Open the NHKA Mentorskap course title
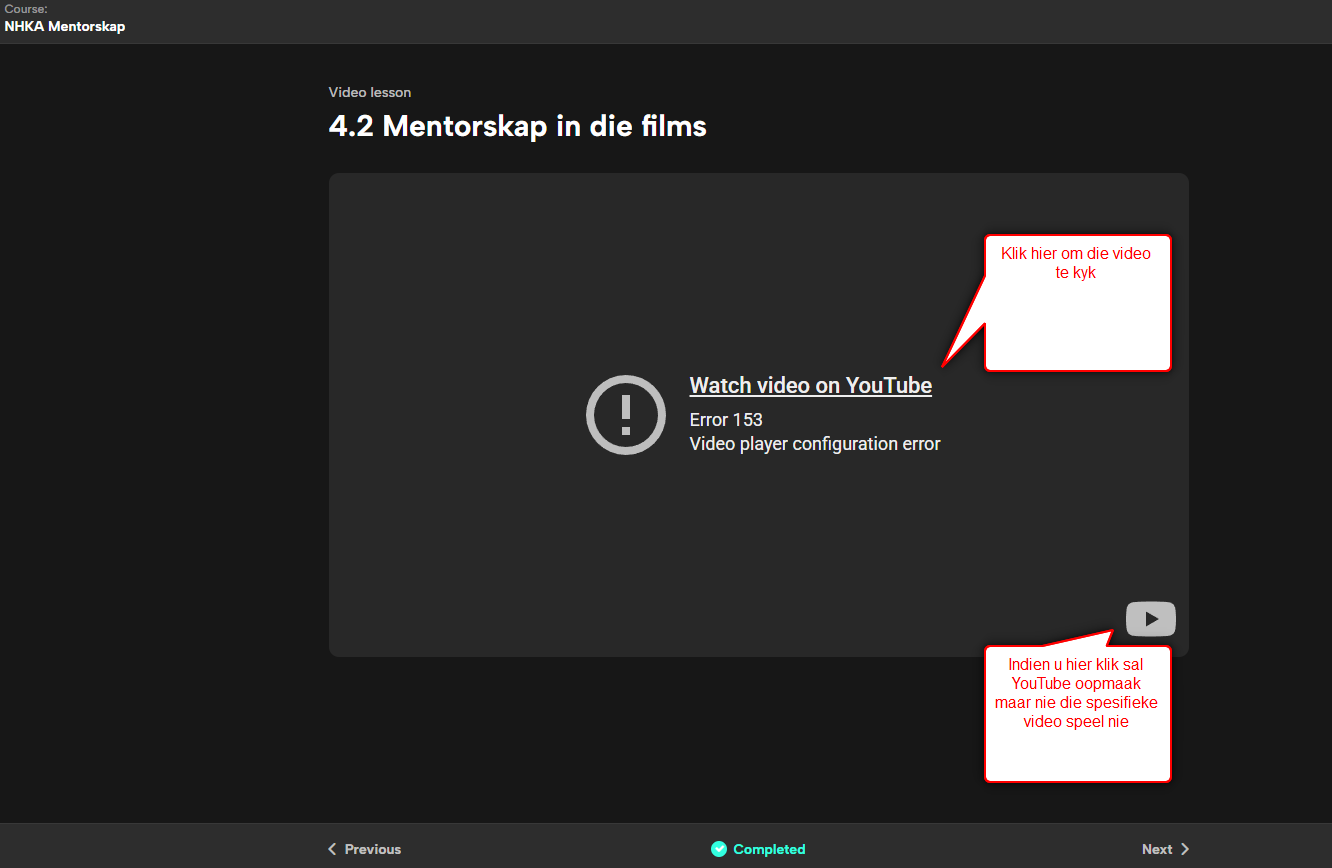 tap(65, 27)
